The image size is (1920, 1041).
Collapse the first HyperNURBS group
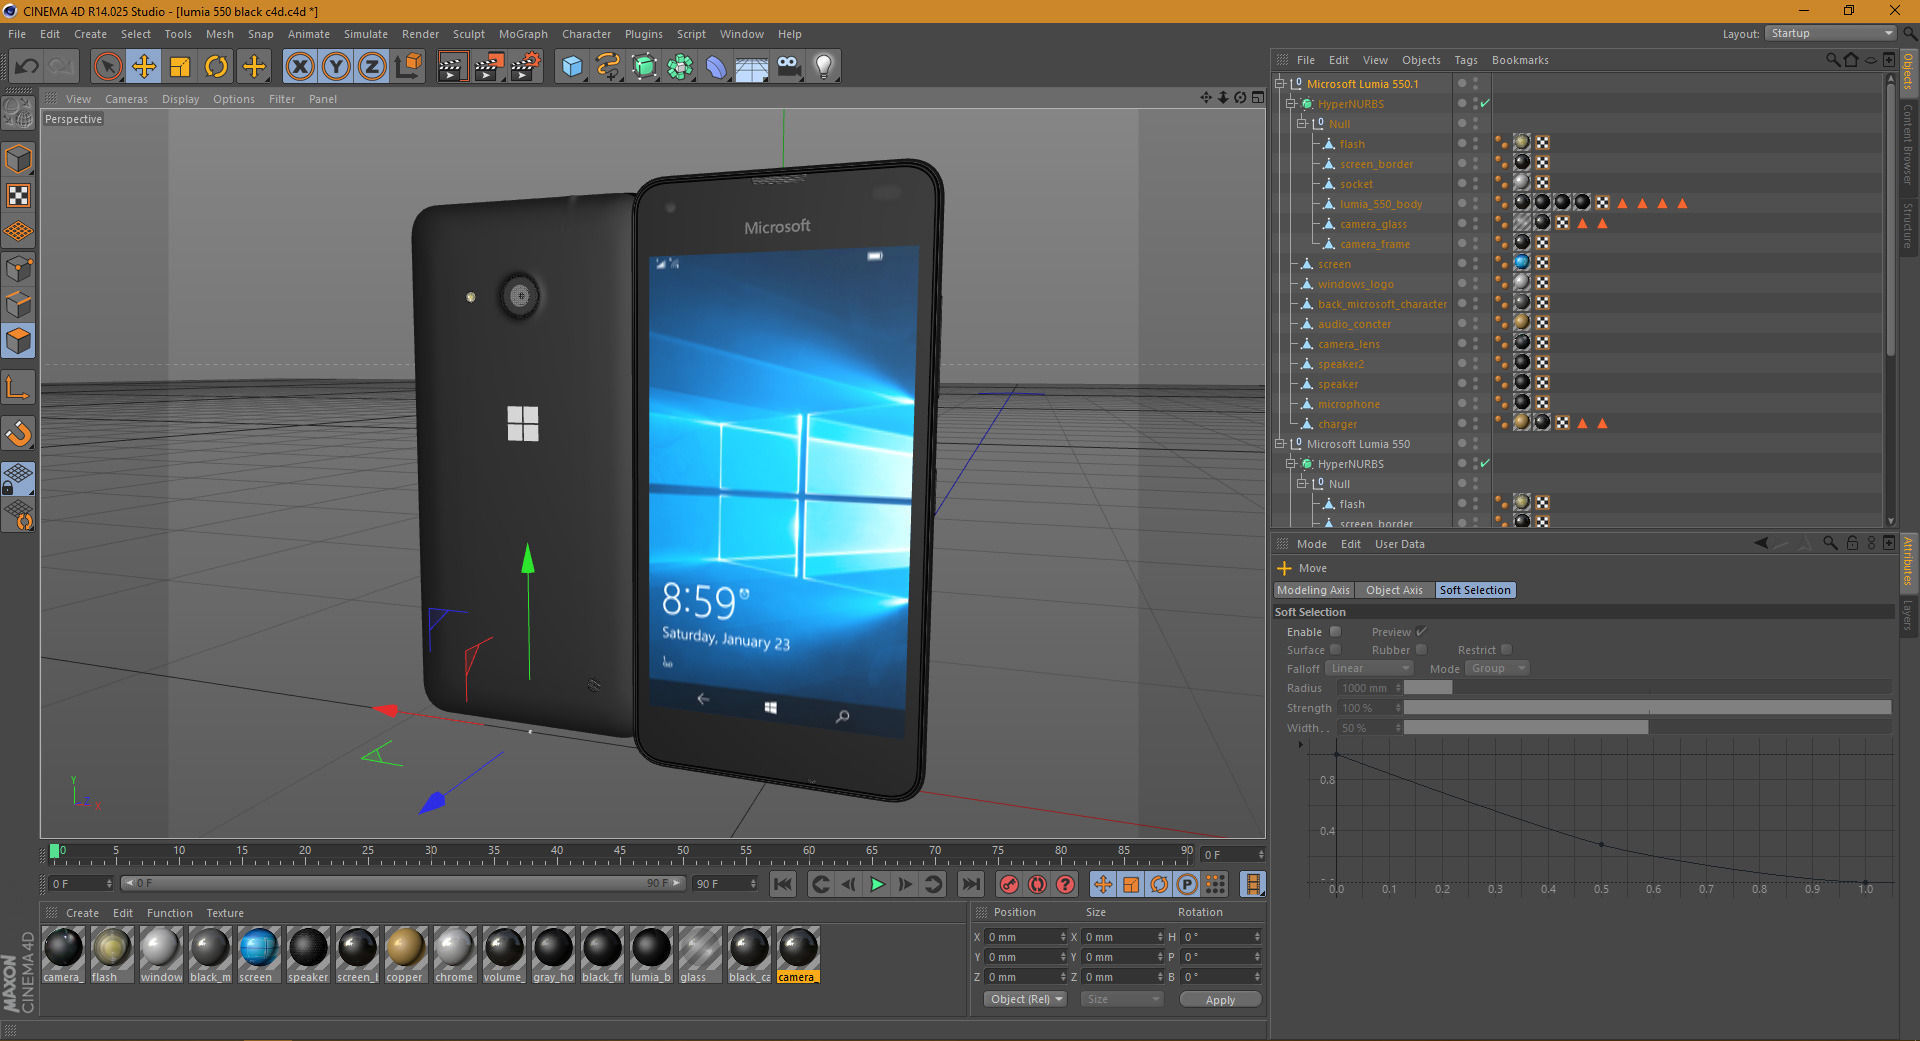tap(1290, 104)
